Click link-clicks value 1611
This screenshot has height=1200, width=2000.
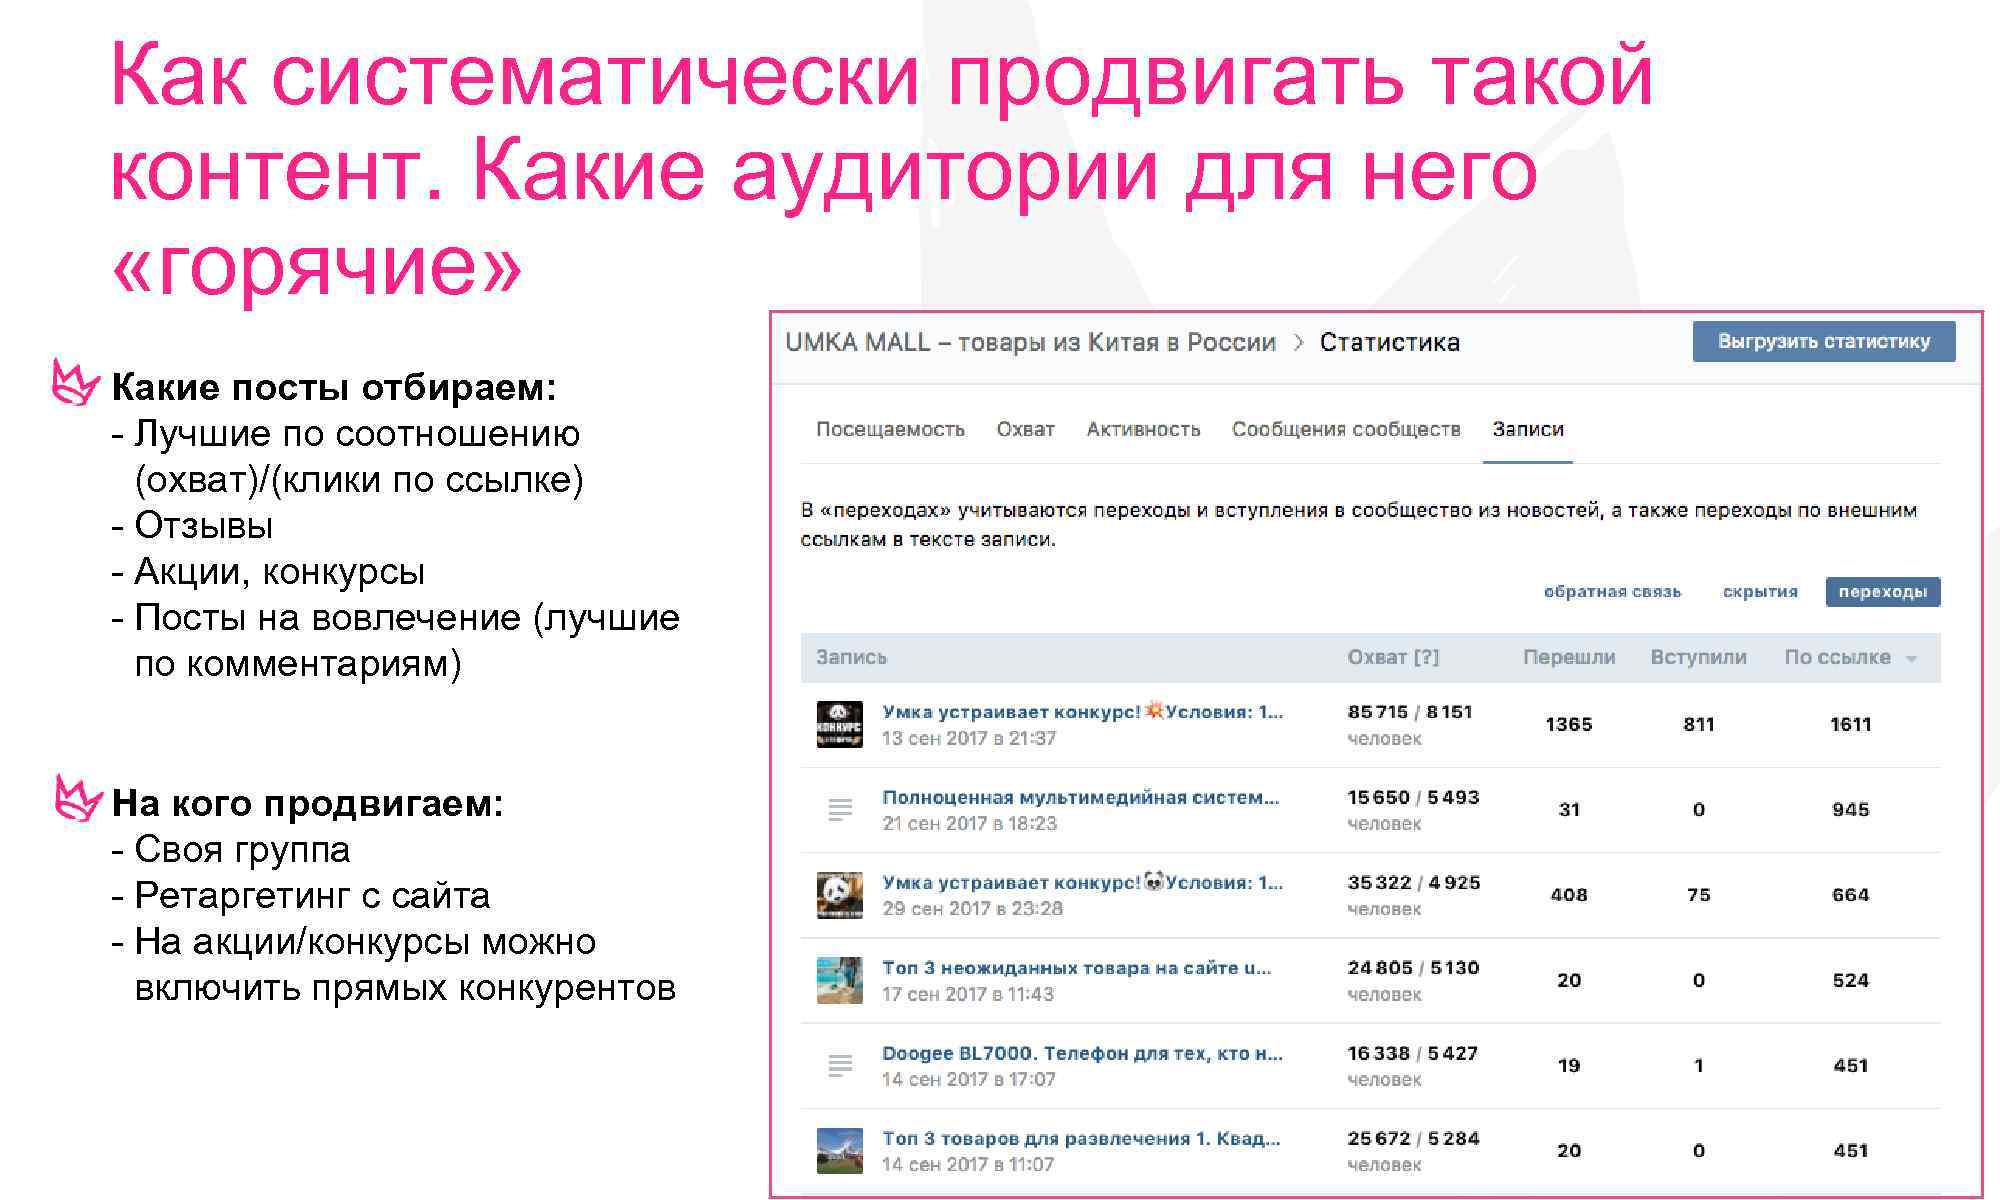(1850, 725)
